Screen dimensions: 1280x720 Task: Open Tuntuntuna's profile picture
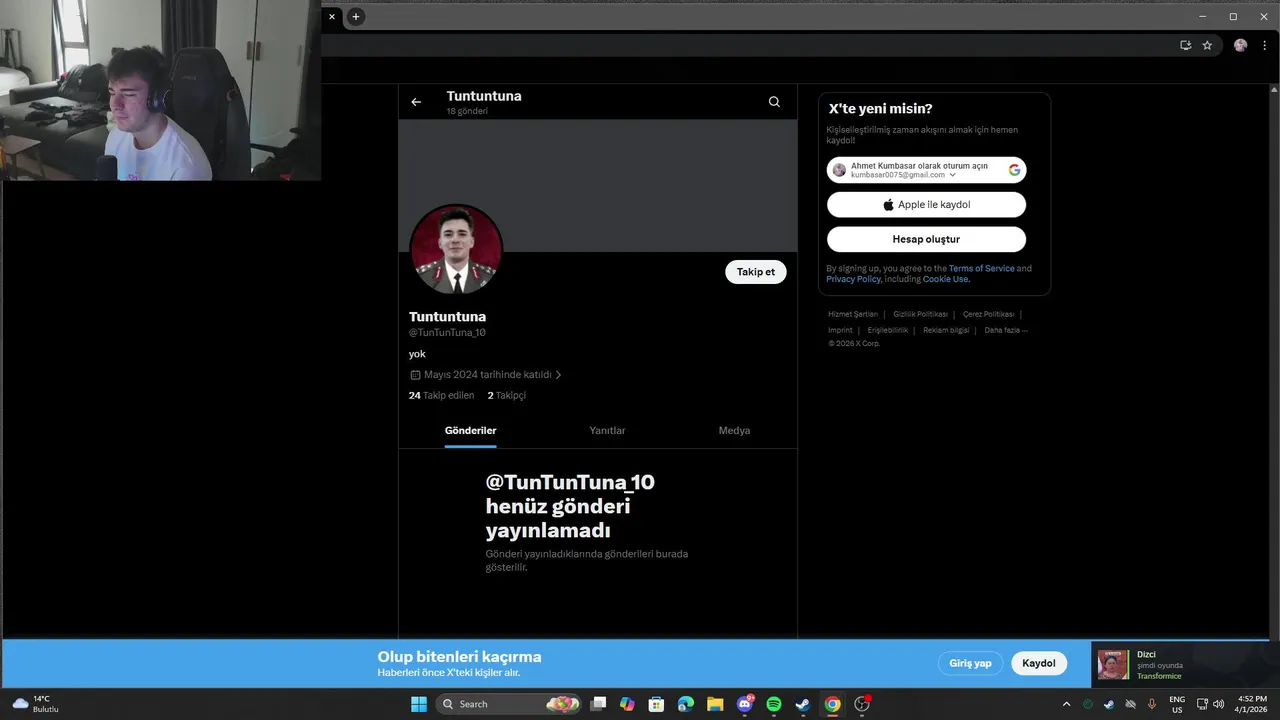(456, 250)
